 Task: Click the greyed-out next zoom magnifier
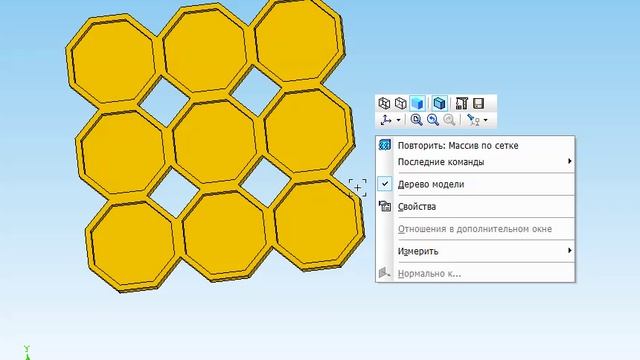click(x=449, y=120)
